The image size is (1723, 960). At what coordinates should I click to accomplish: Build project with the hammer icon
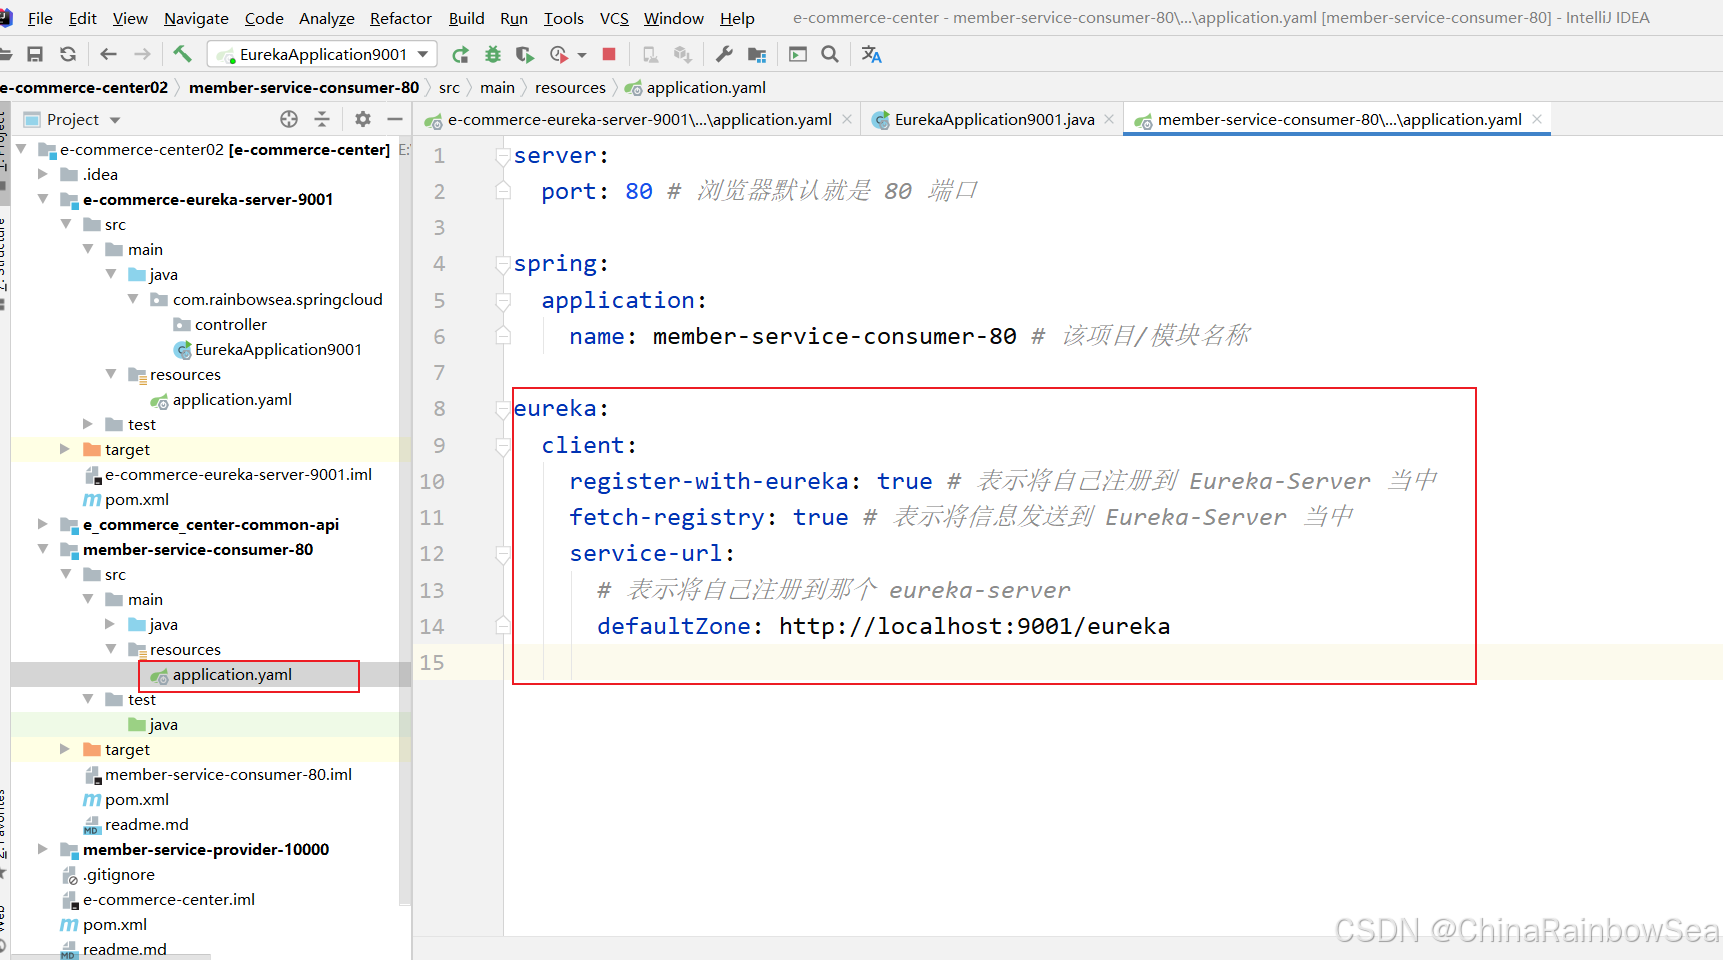click(x=182, y=54)
